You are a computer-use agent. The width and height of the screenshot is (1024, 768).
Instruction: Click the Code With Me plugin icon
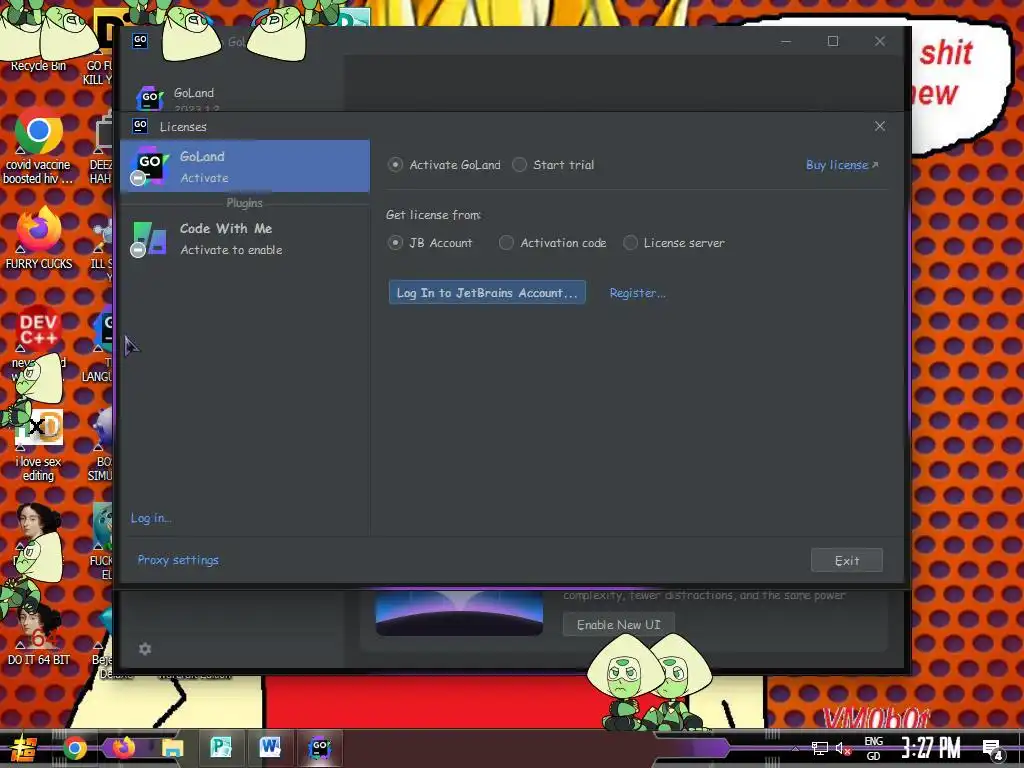tap(150, 238)
